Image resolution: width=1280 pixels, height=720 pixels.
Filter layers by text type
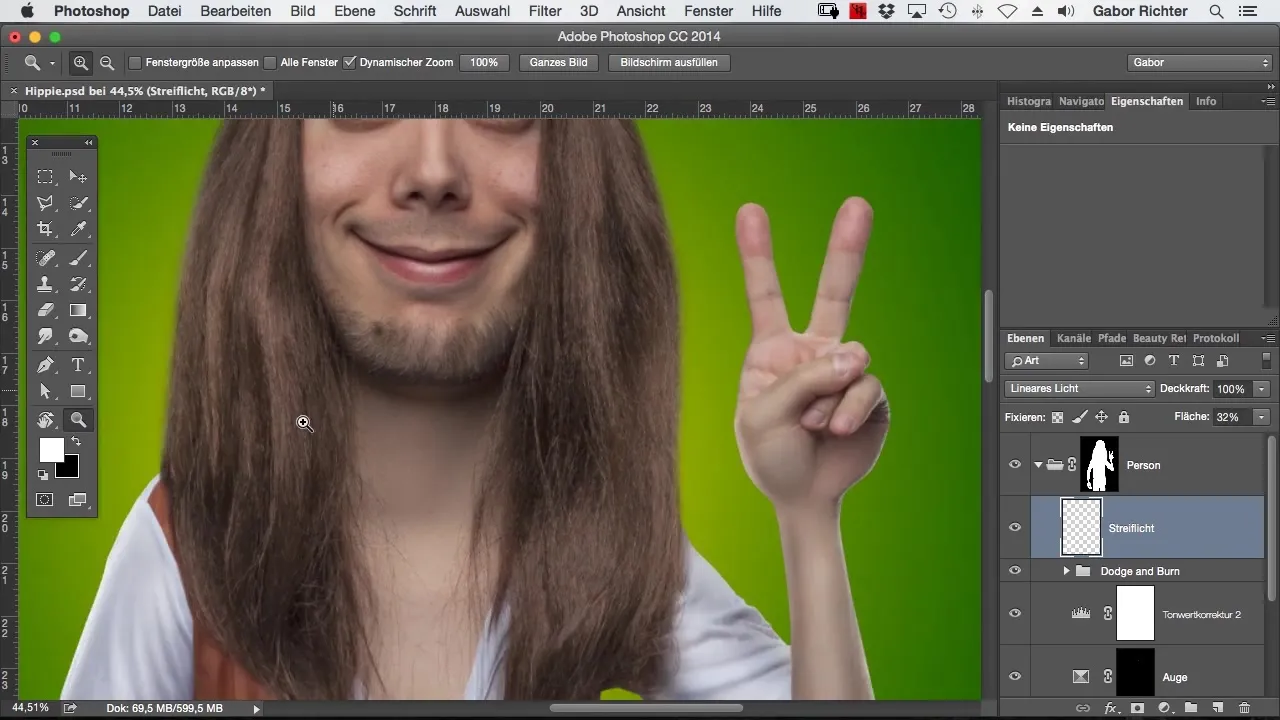pos(1174,361)
